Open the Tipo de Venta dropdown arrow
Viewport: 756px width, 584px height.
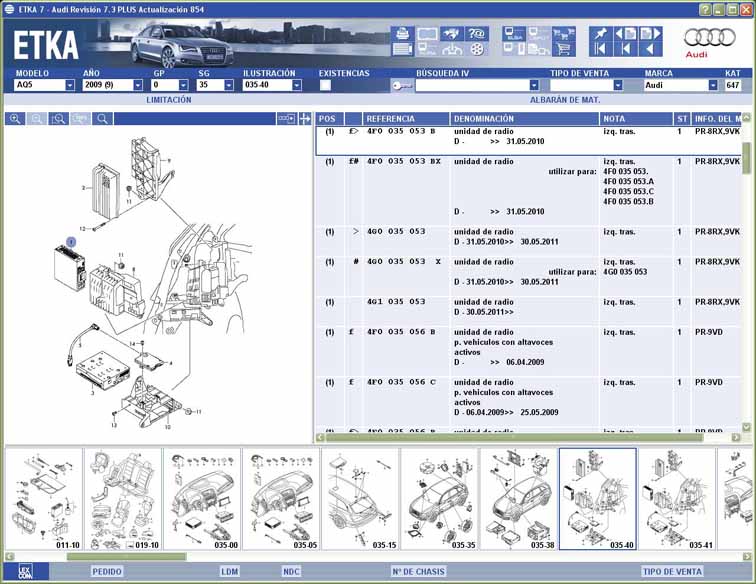coord(618,85)
